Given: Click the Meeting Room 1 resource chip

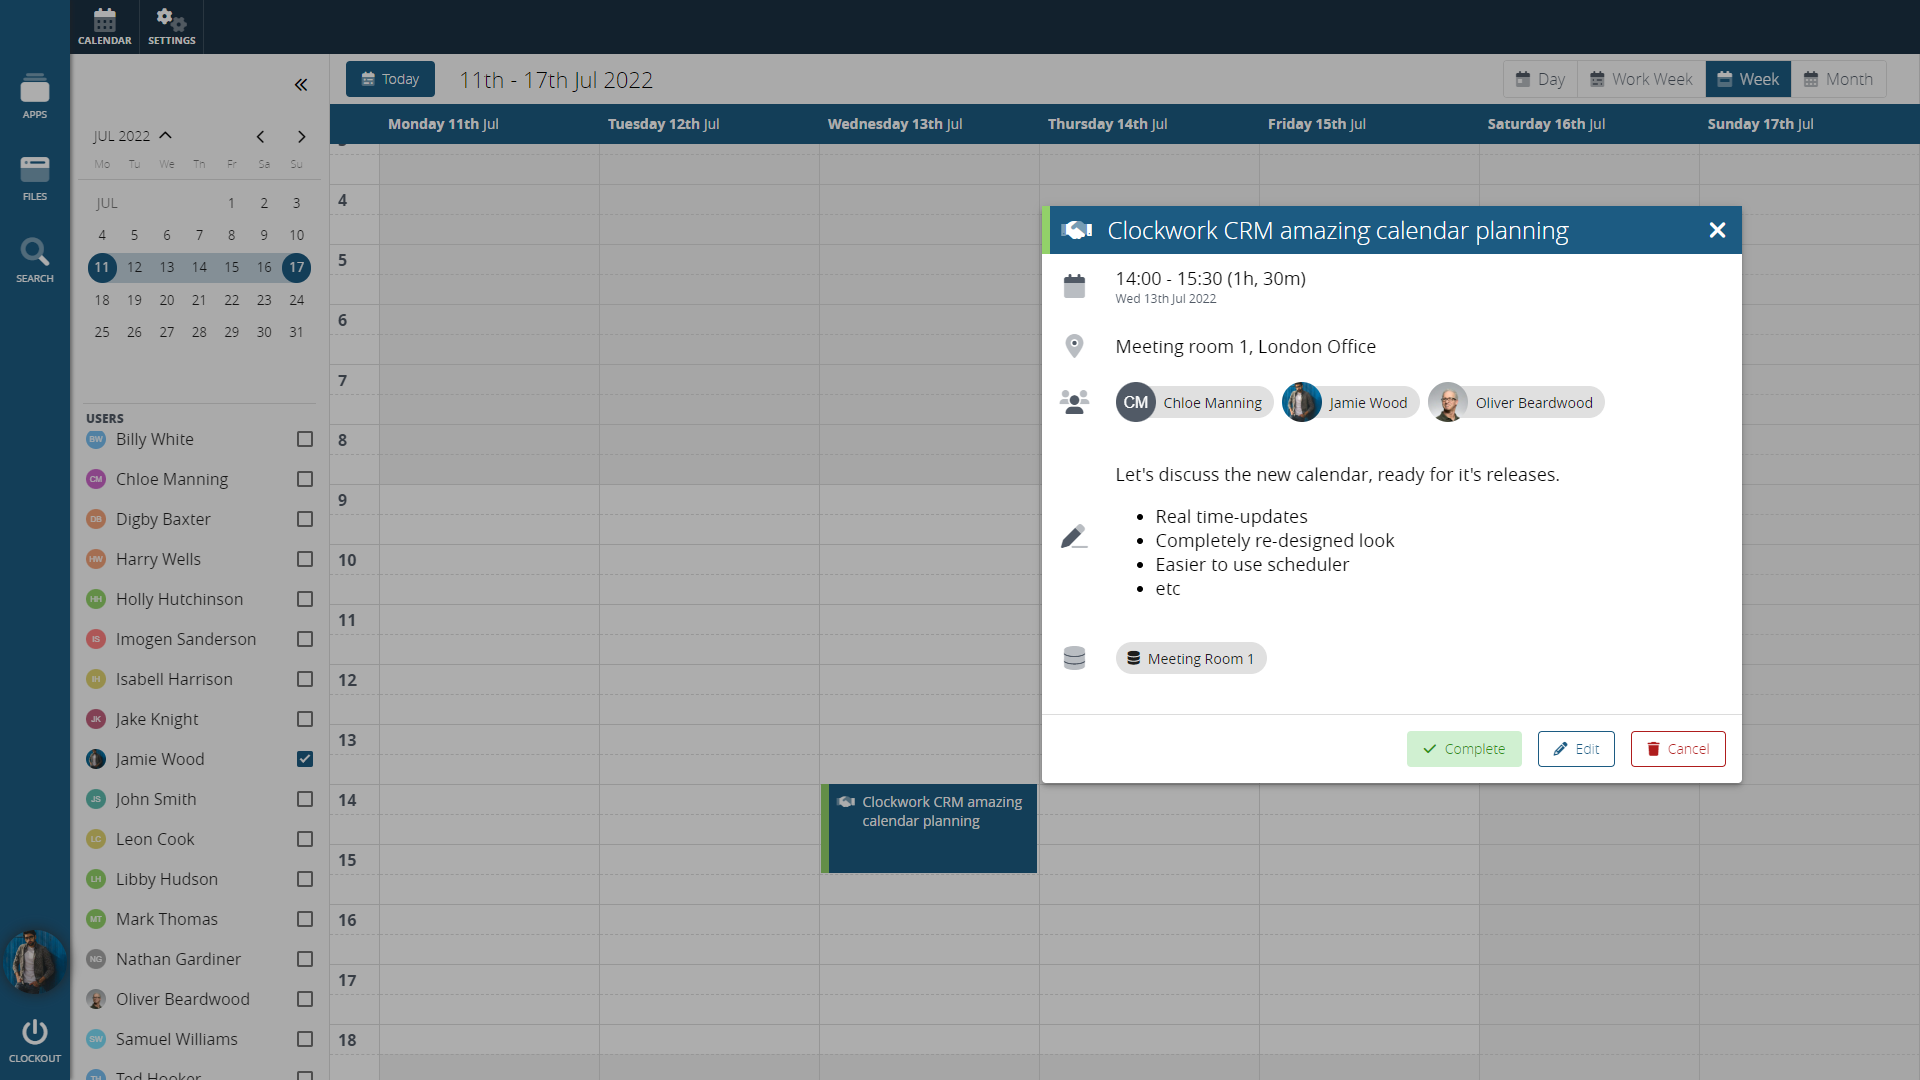Looking at the screenshot, I should pyautogui.click(x=1190, y=658).
